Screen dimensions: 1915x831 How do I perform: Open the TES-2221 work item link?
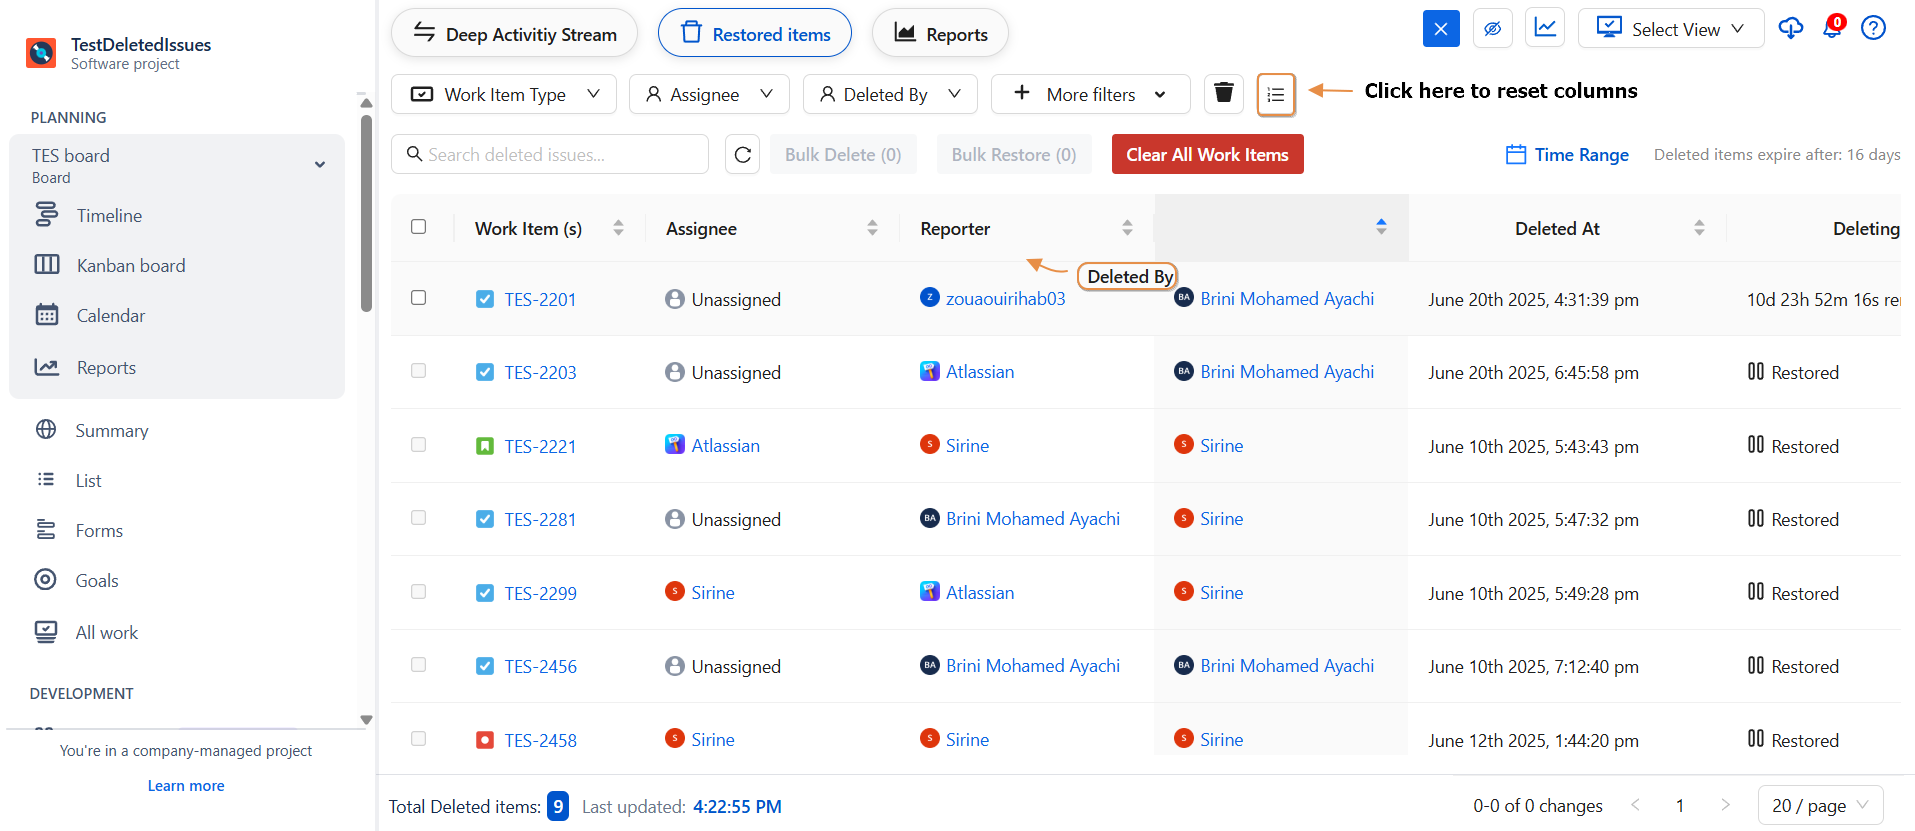[x=540, y=446]
